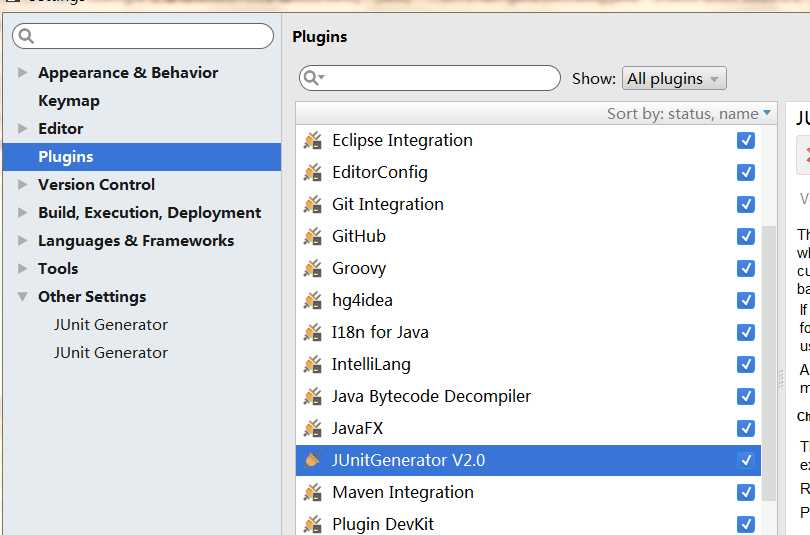Uncheck the GitHub plugin checkbox
The height and width of the screenshot is (535, 810).
(x=745, y=237)
